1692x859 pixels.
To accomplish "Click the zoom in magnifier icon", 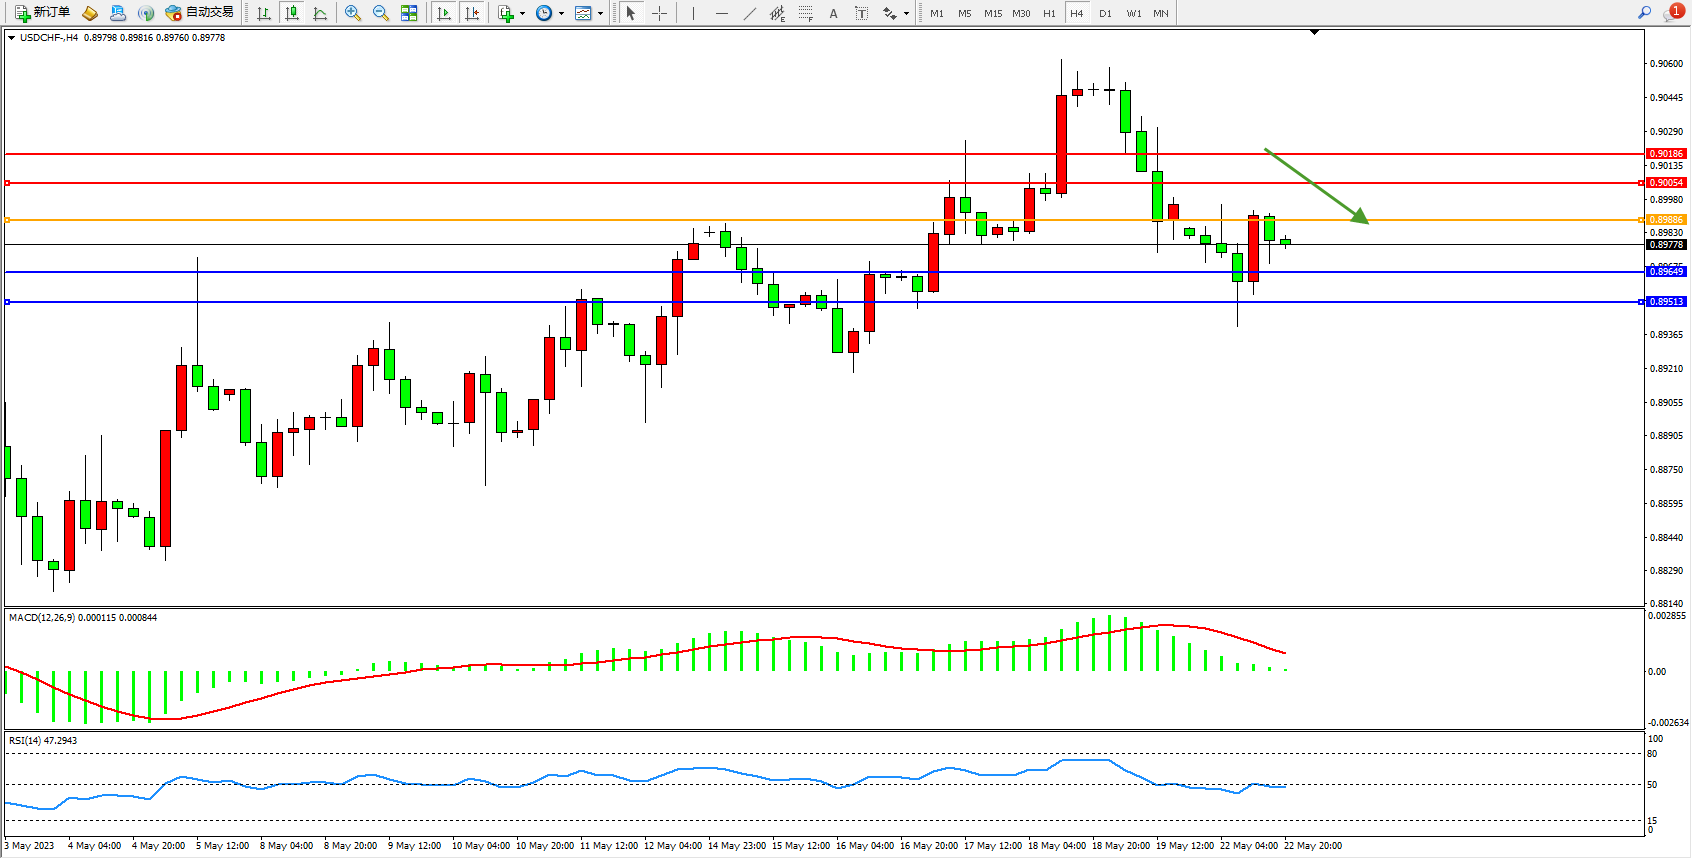I will click(352, 13).
